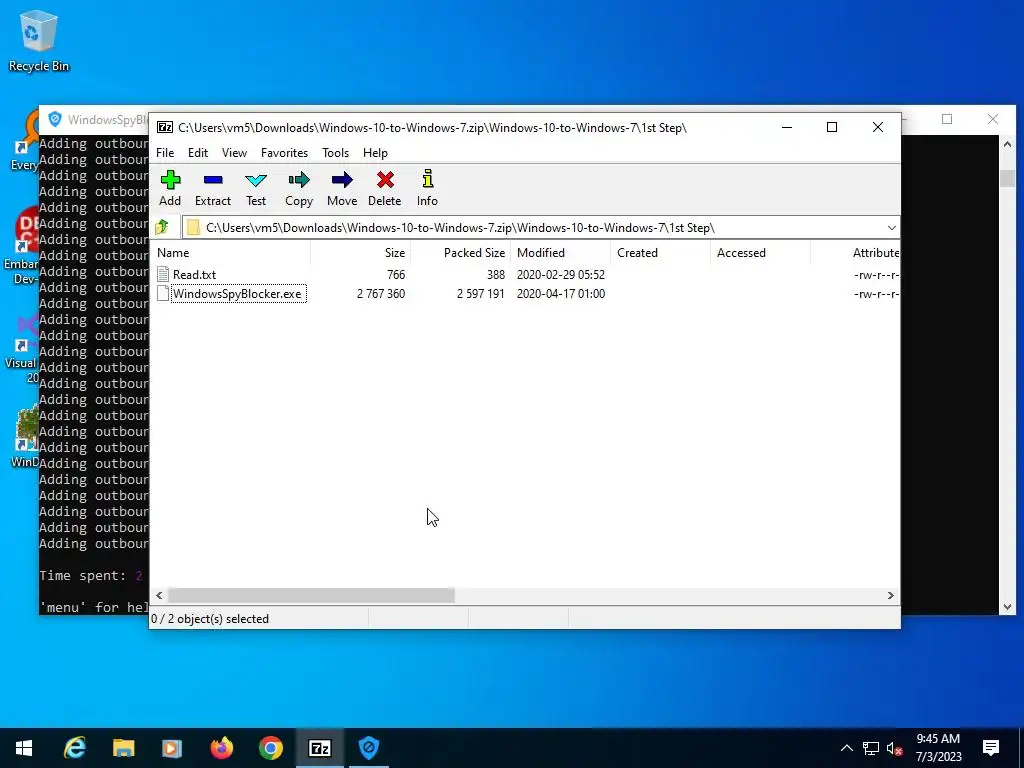Open the Windows Start menu
The image size is (1024, 768).
click(x=24, y=748)
